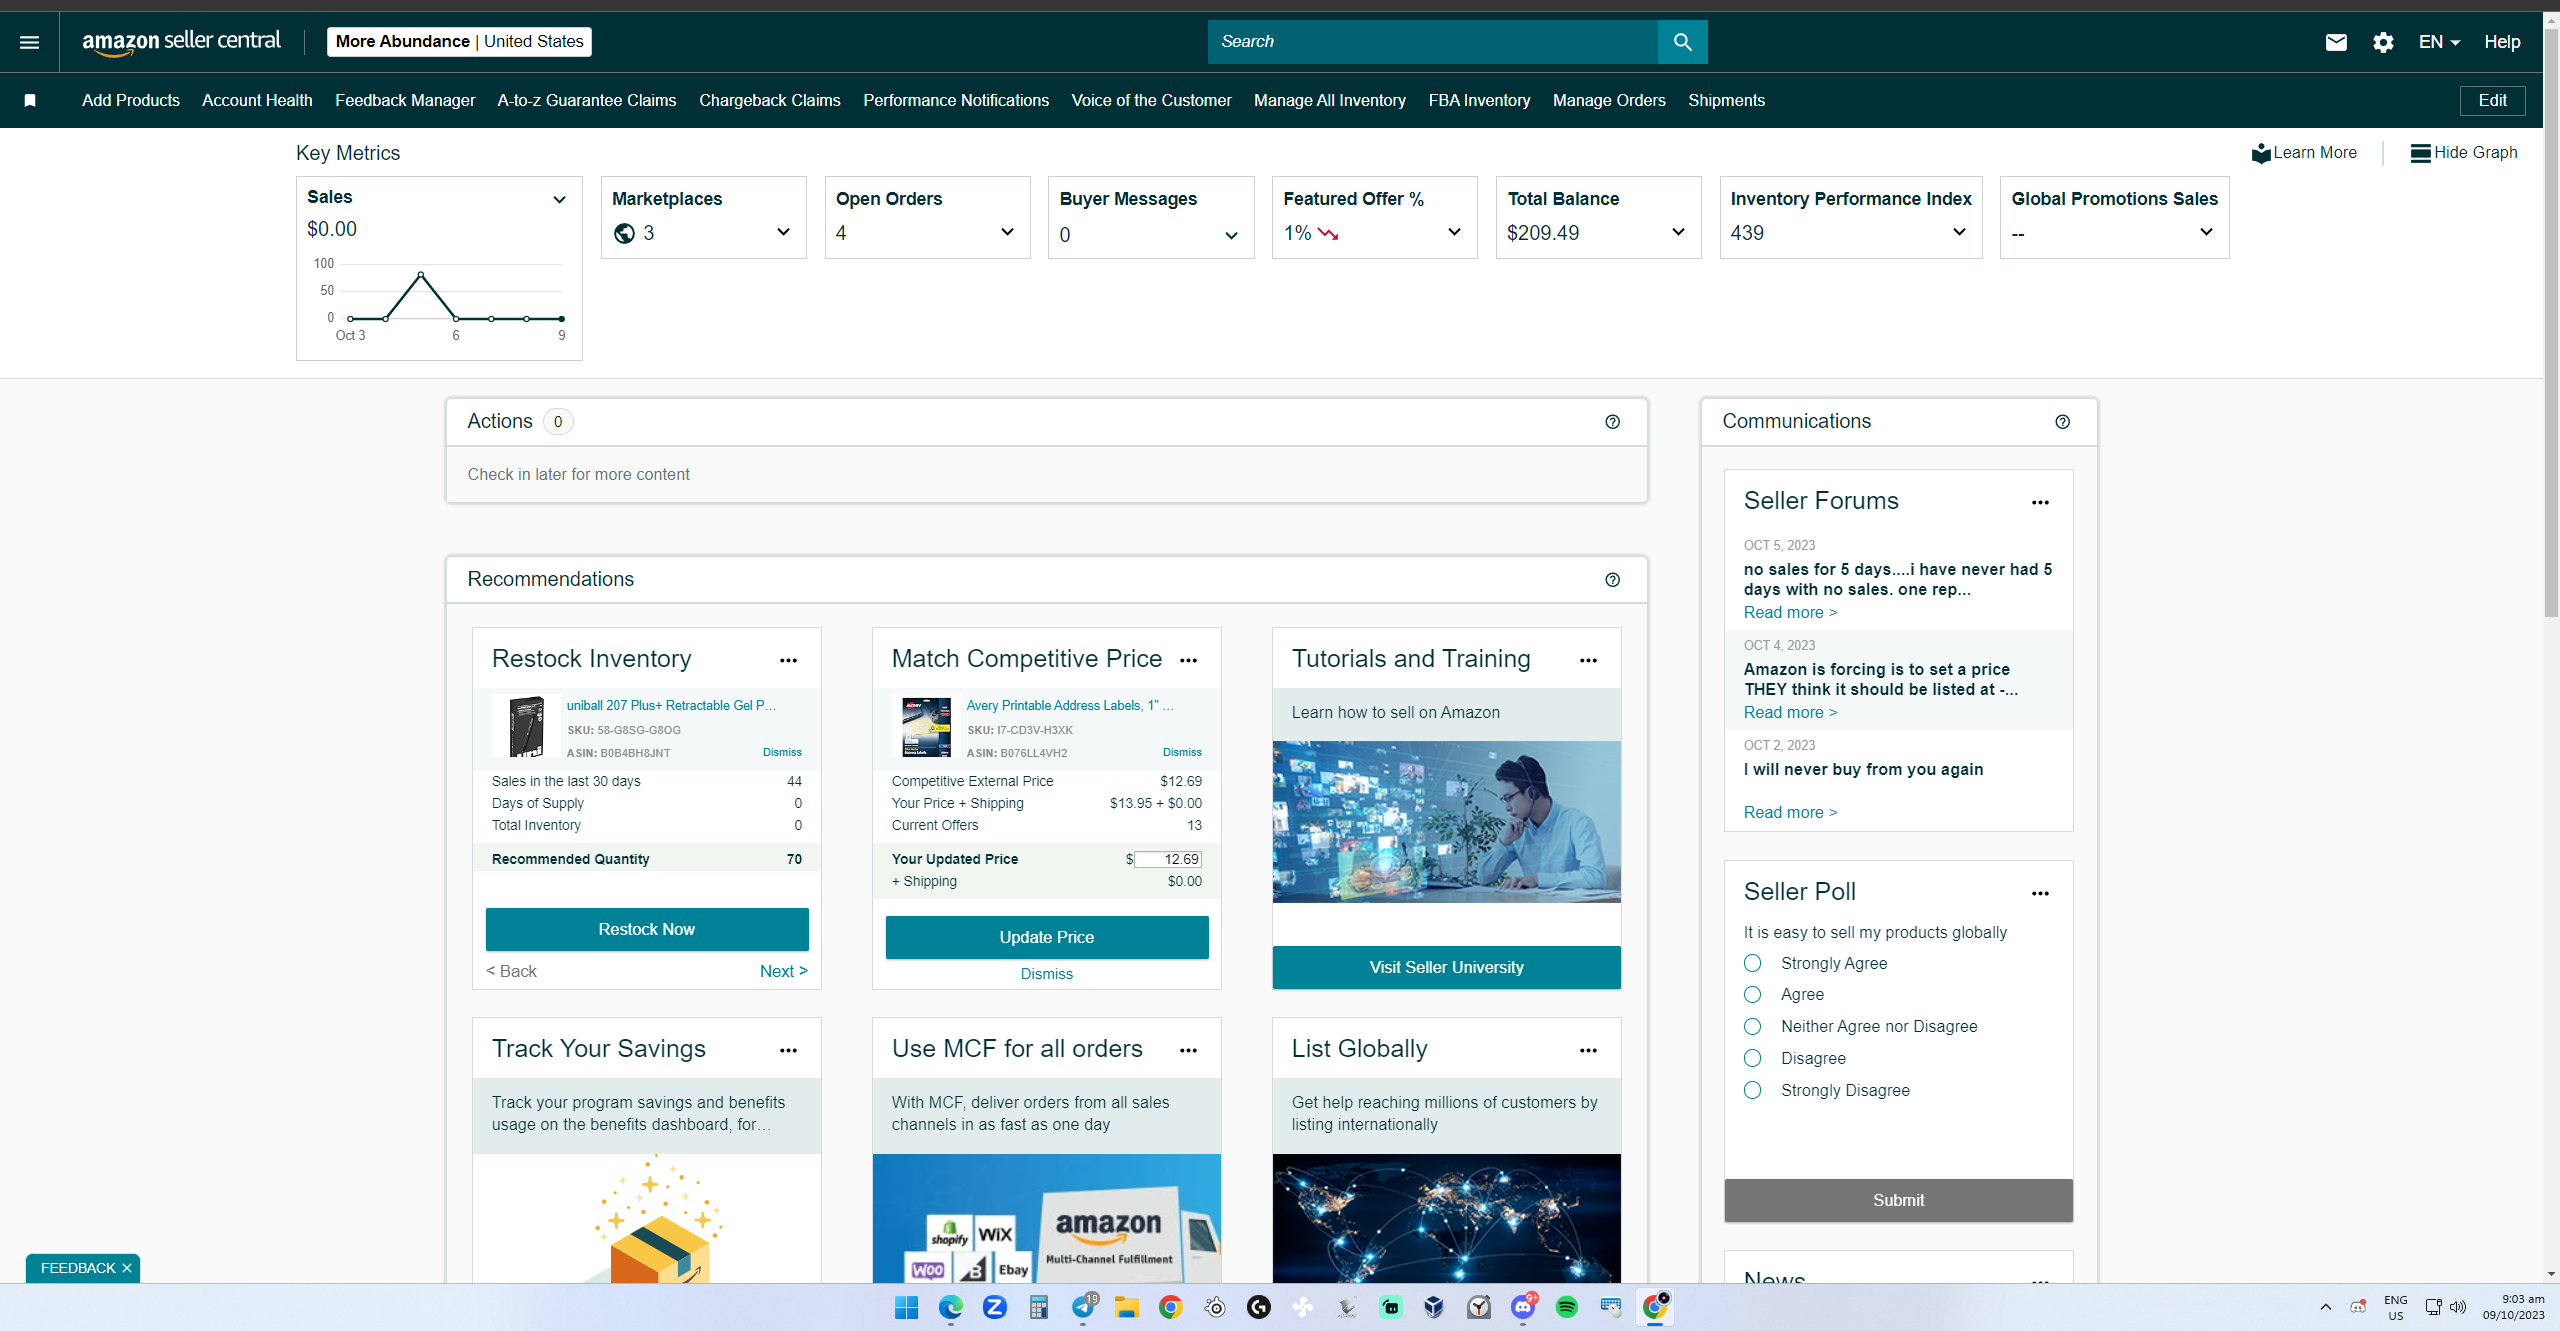Click the Restock Now button
This screenshot has width=2560, height=1331.
(647, 929)
